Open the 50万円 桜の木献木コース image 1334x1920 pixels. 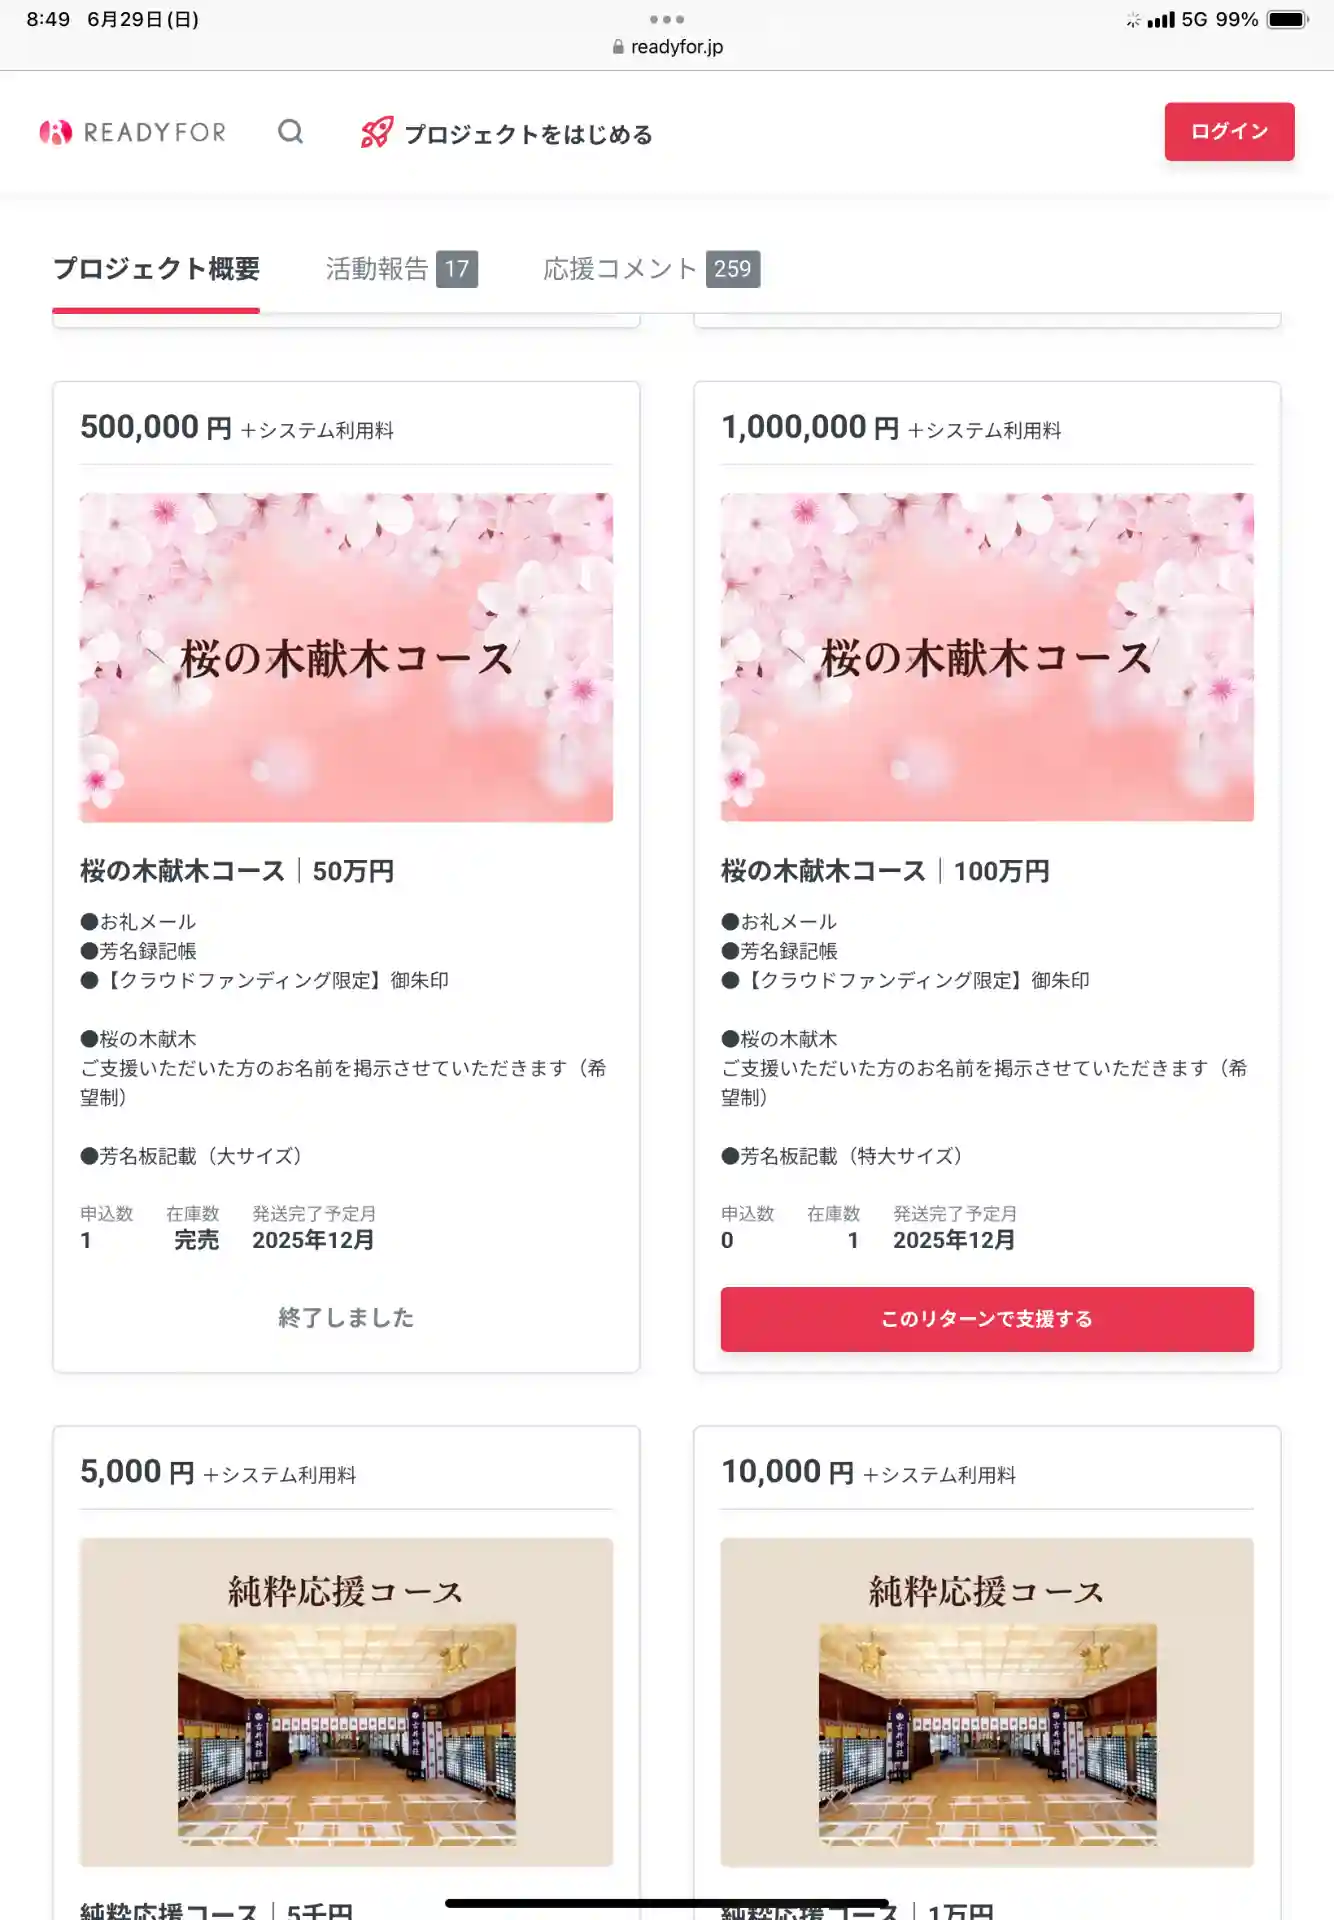tap(346, 657)
